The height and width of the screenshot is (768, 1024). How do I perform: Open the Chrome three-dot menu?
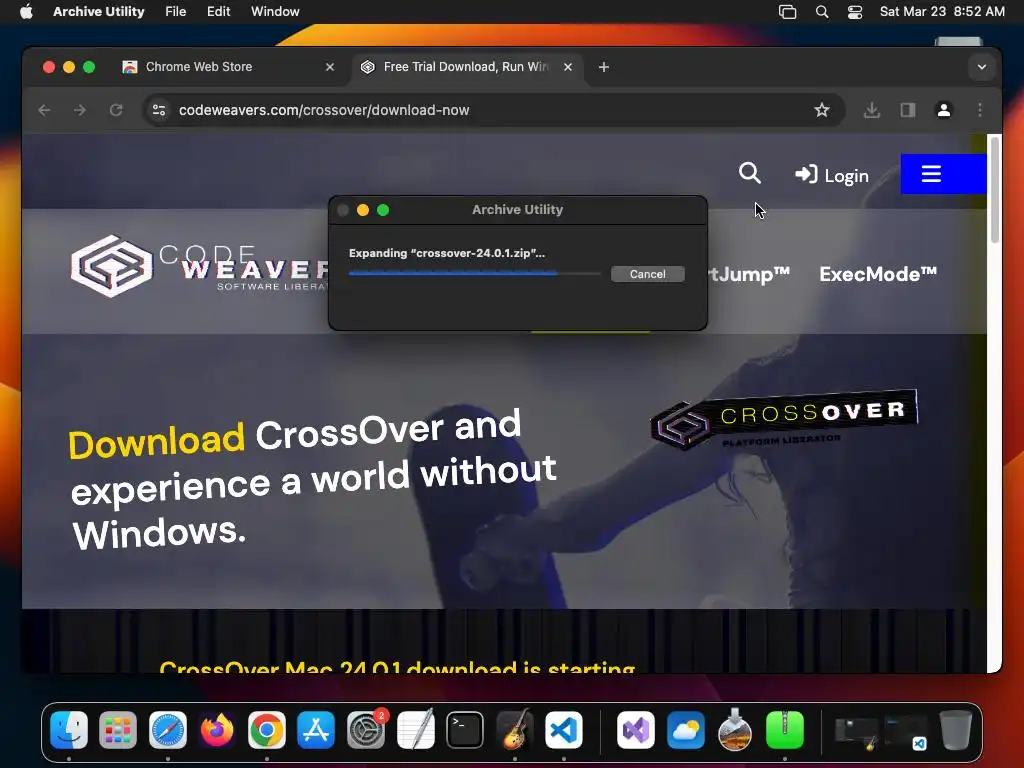click(980, 110)
